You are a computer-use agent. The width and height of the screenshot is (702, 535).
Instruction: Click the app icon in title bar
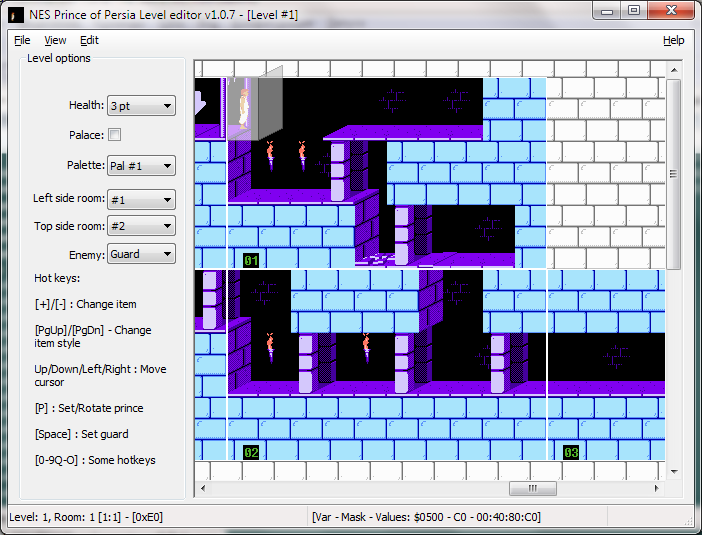(16, 15)
